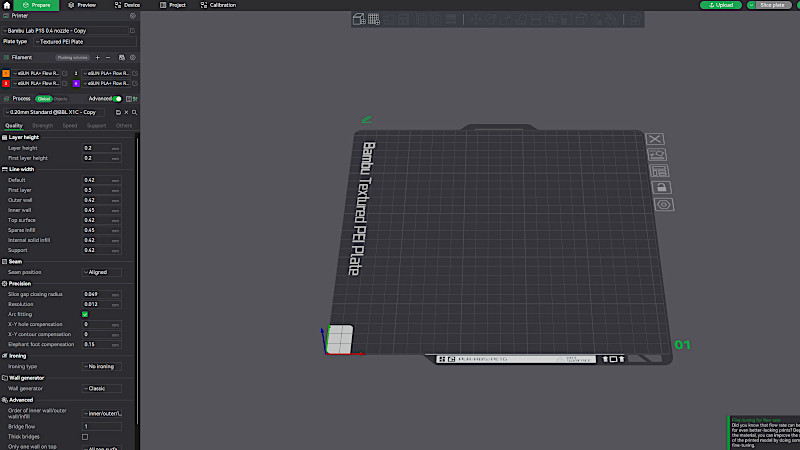The width and height of the screenshot is (800, 450).
Task: Open the Ironing type dropdown
Action: [x=102, y=366]
